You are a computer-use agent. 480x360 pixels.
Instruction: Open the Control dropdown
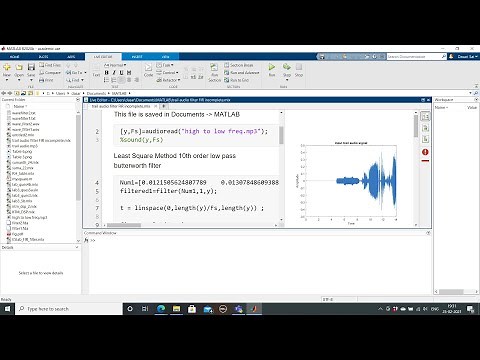tap(167, 72)
